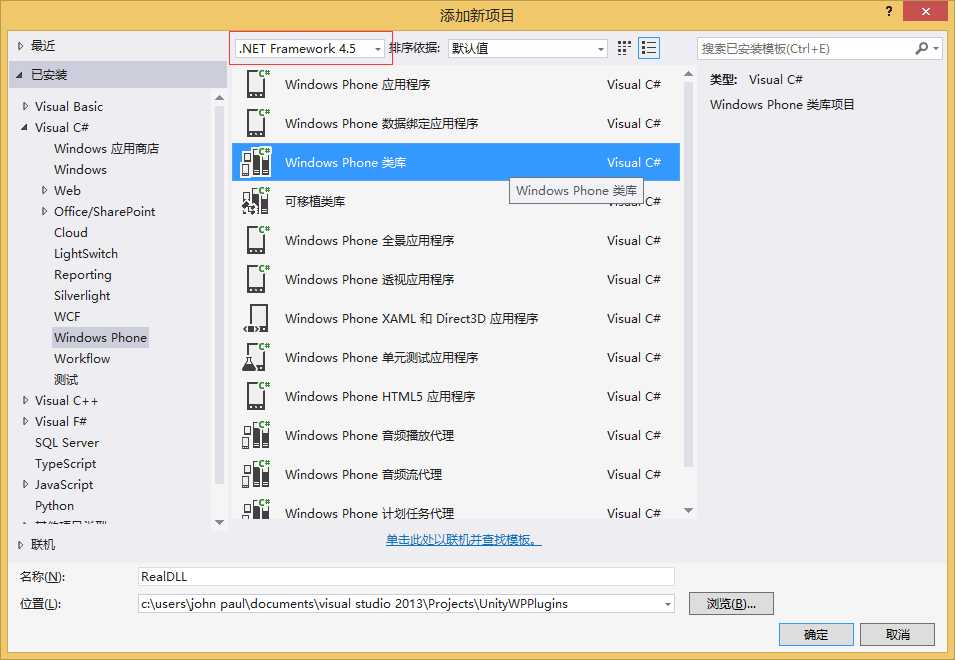This screenshot has width=955, height=660.
Task: Select the TypeScript category
Action: 66,463
